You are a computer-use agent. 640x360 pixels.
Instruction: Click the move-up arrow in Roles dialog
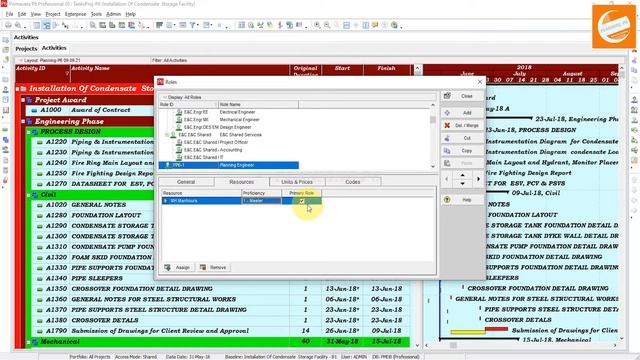(x=462, y=175)
